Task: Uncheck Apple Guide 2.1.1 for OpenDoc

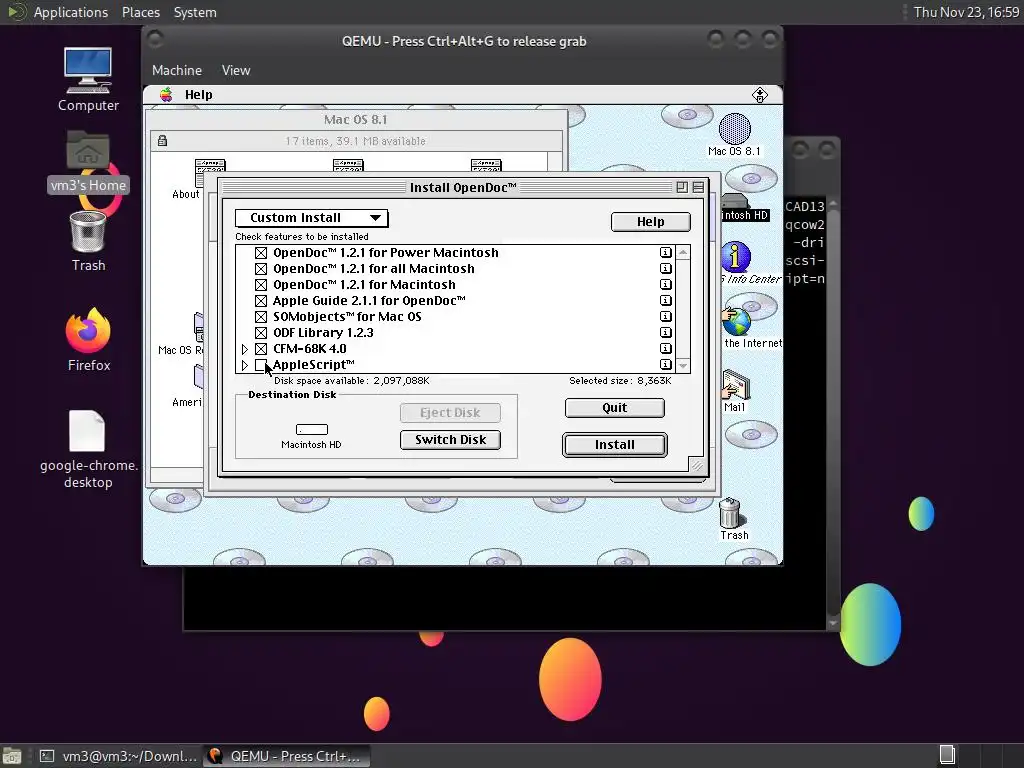Action: 261,300
